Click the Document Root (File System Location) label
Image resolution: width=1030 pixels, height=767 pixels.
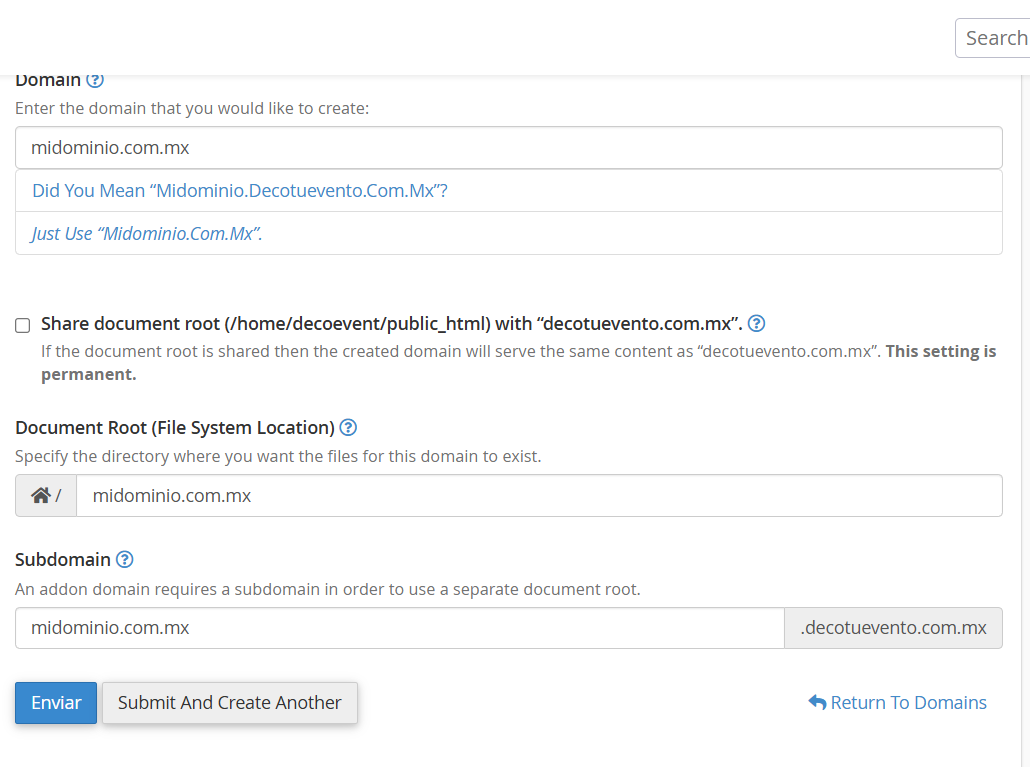pos(174,428)
